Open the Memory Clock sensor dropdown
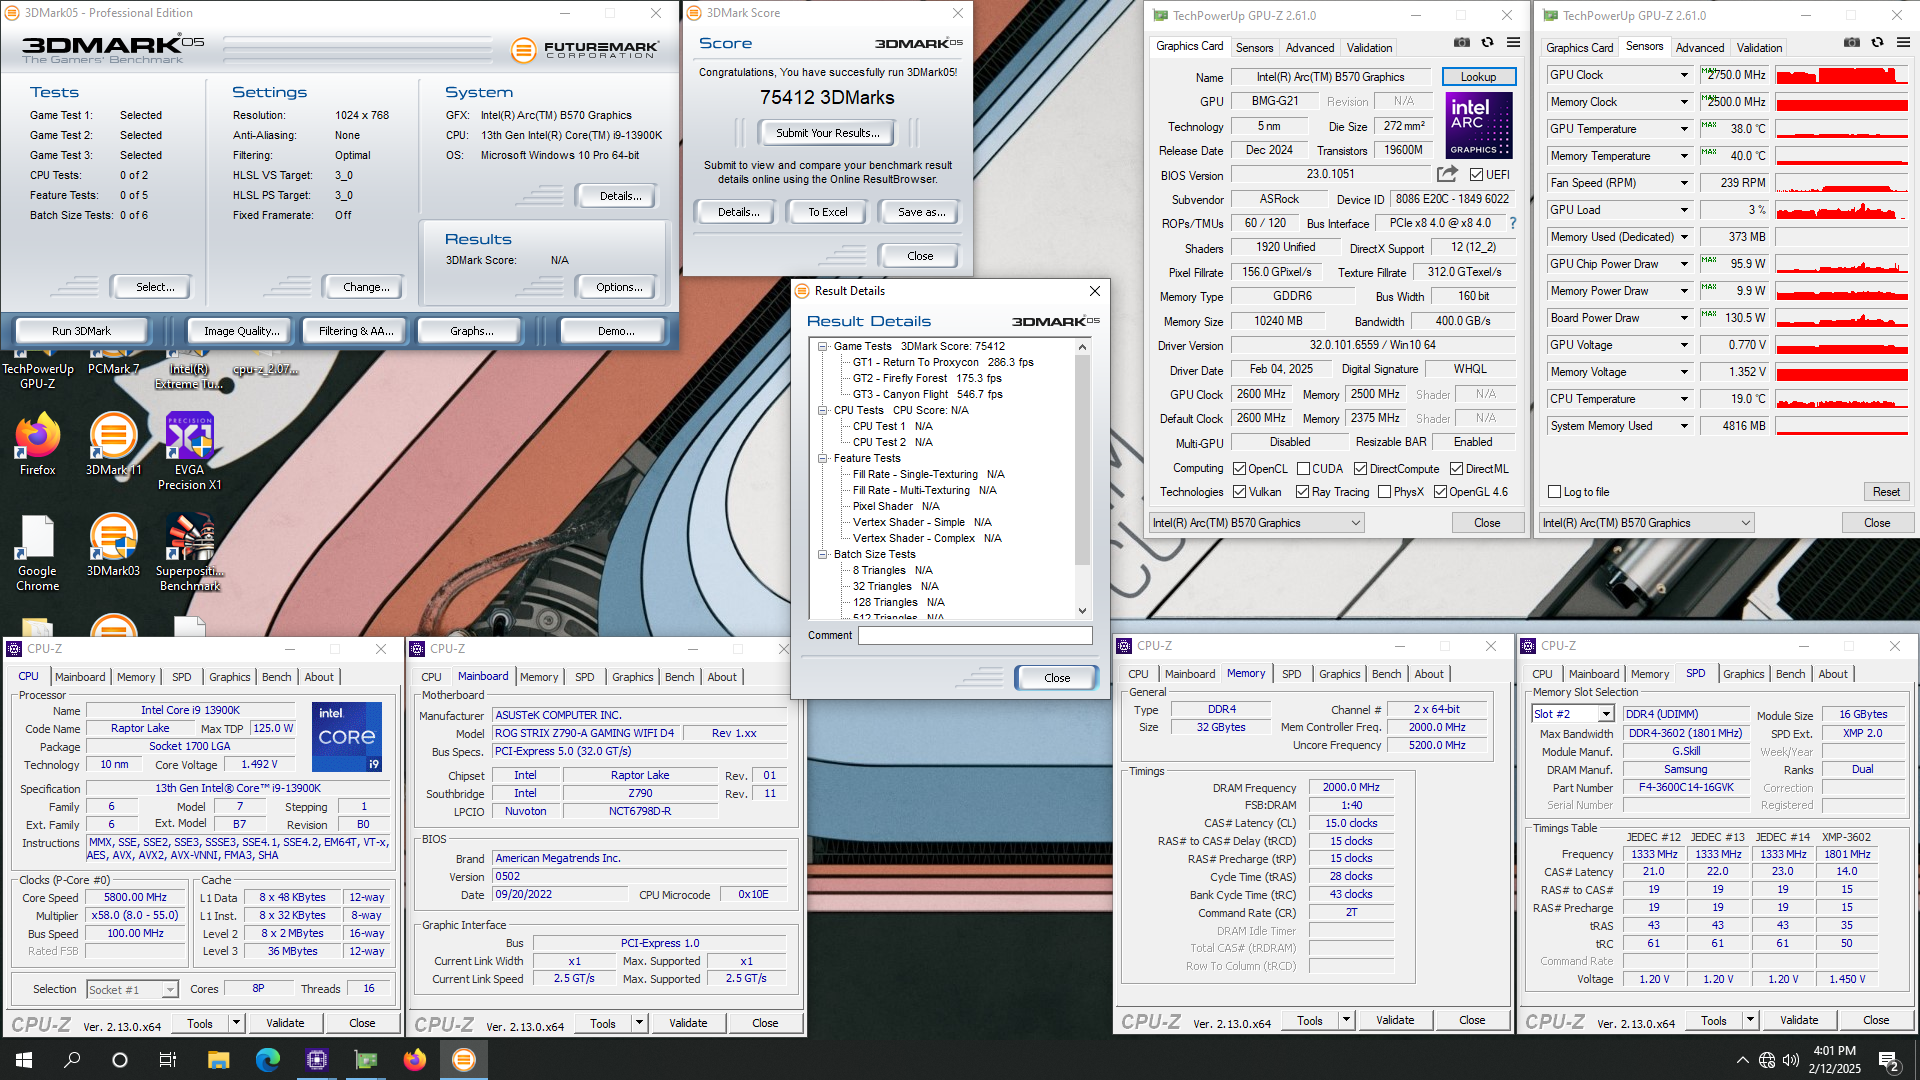 pyautogui.click(x=1684, y=102)
